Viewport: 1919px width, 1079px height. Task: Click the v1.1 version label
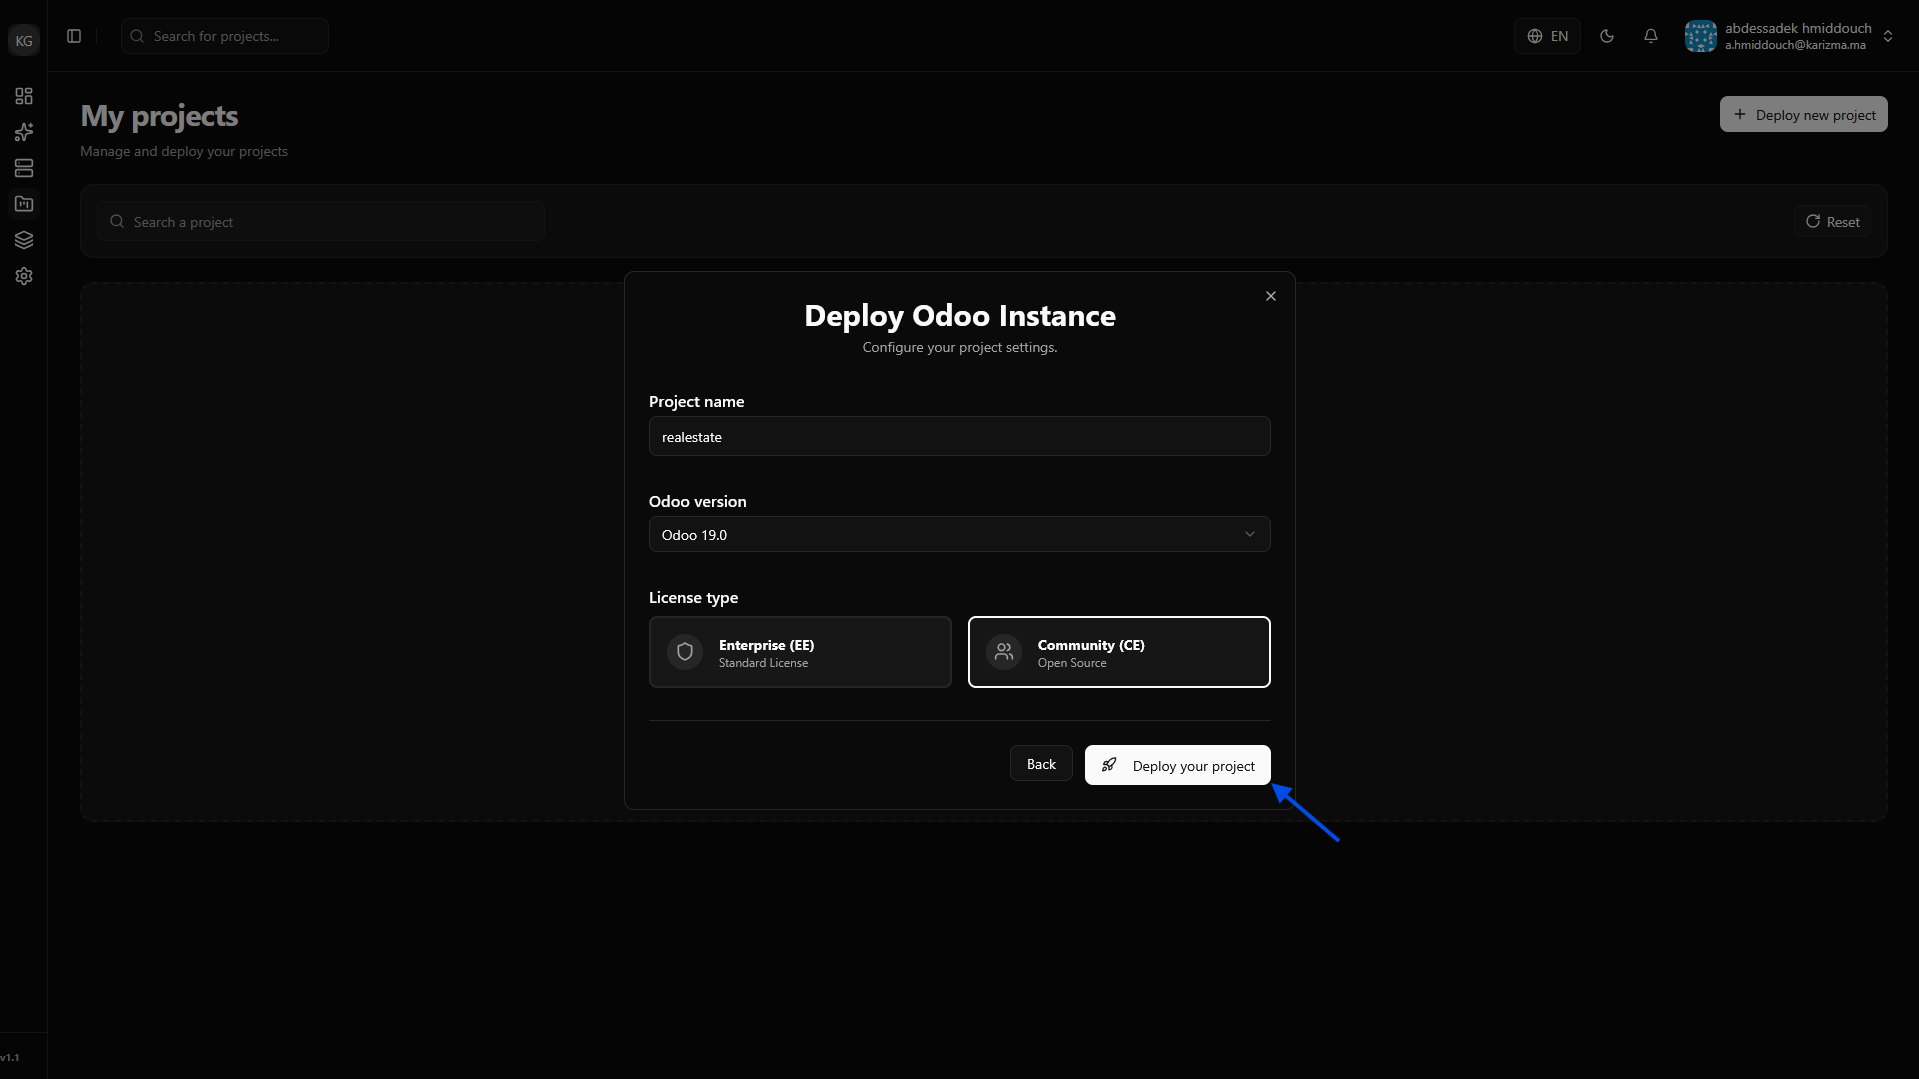[x=10, y=1057]
